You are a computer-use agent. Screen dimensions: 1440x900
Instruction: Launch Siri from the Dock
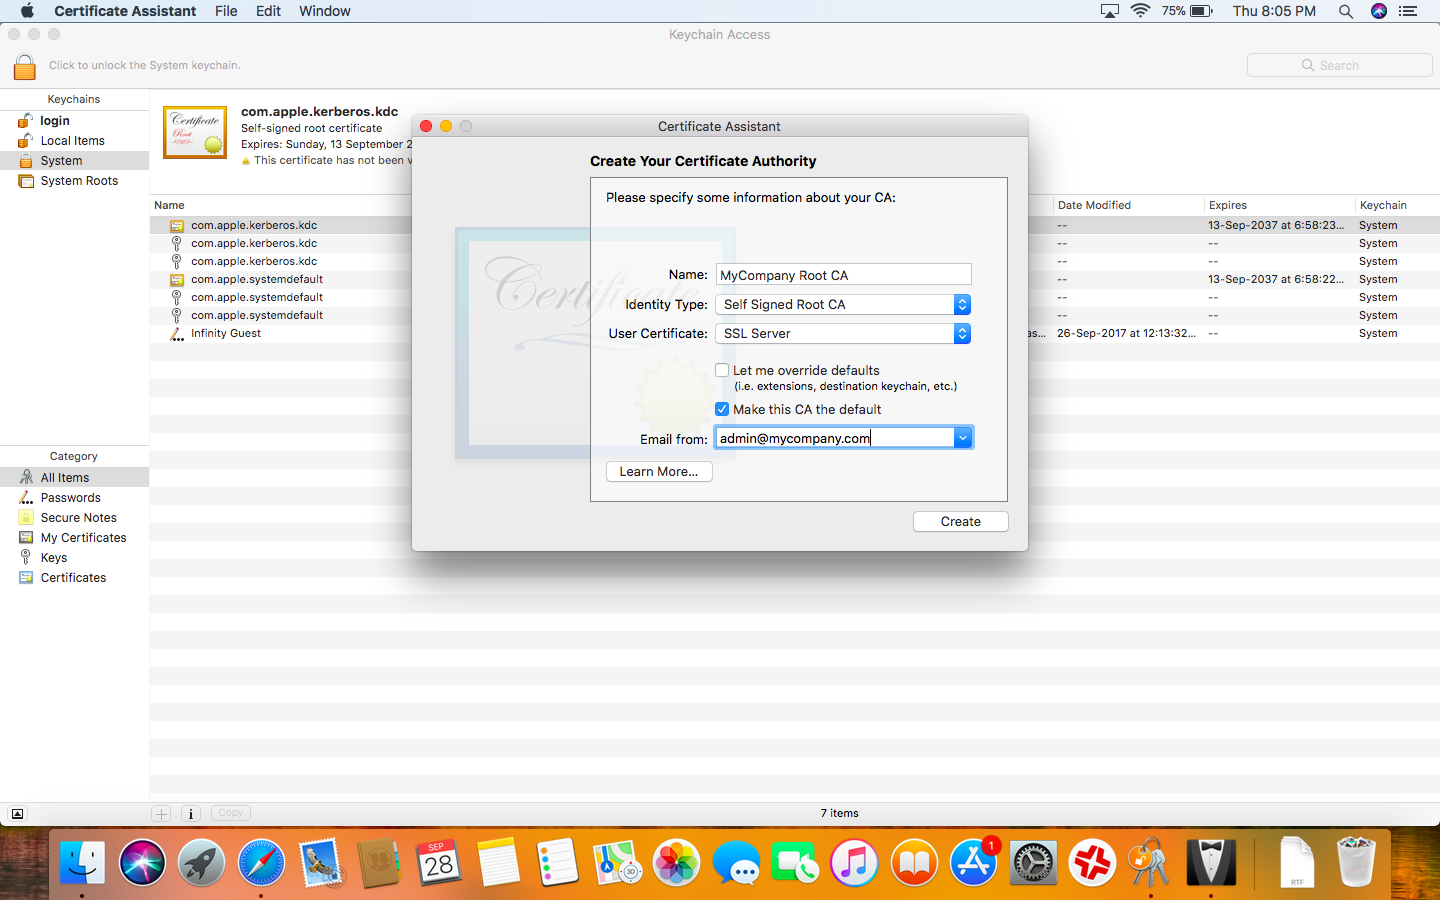pos(142,862)
